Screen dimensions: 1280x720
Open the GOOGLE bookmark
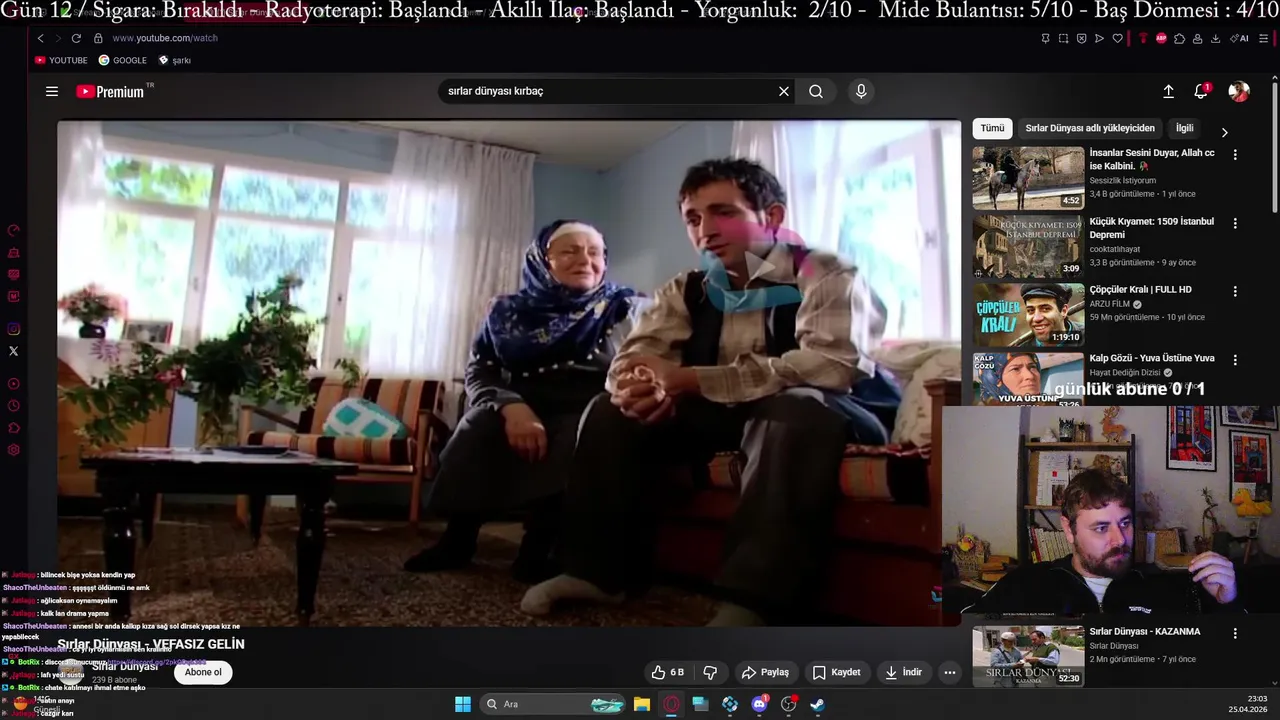tap(122, 60)
